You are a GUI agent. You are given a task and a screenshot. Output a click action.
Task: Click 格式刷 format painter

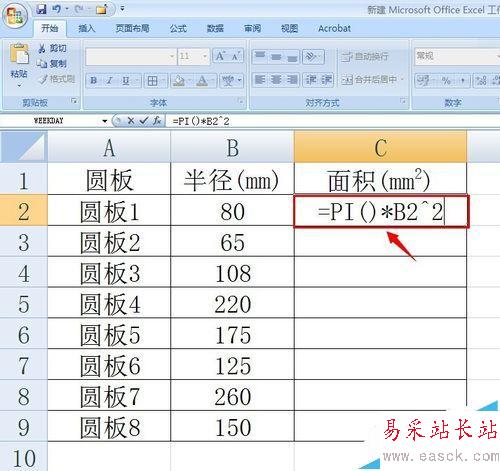pyautogui.click(x=56, y=79)
